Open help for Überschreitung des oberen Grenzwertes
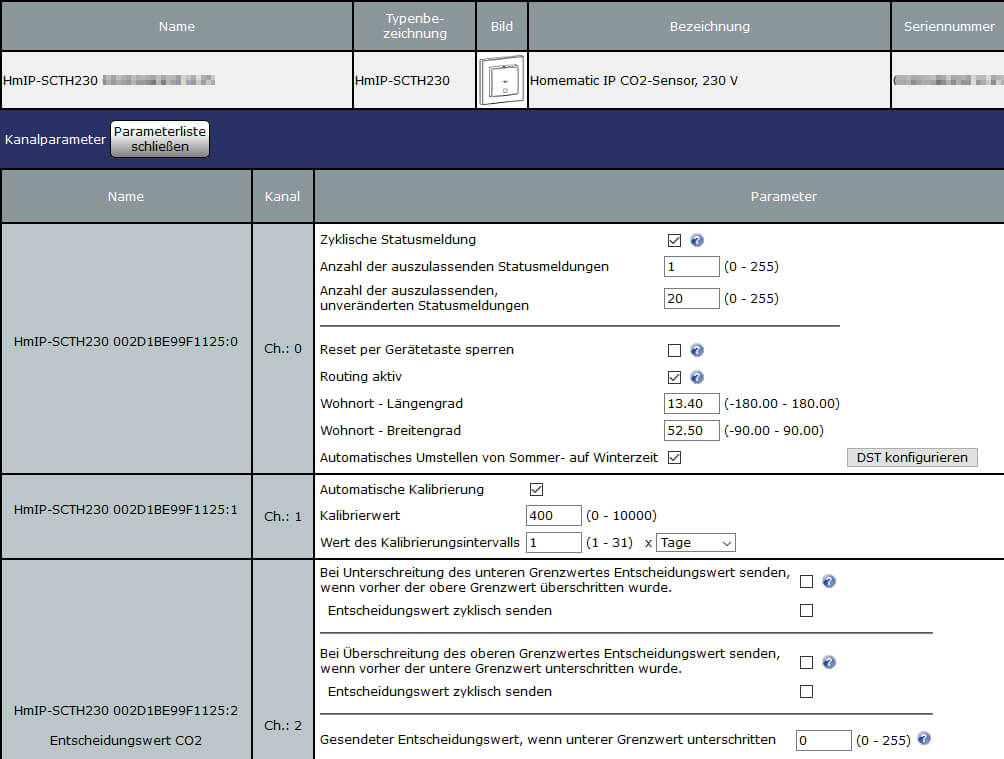Screen dimensions: 1004x759 (x=829, y=662)
